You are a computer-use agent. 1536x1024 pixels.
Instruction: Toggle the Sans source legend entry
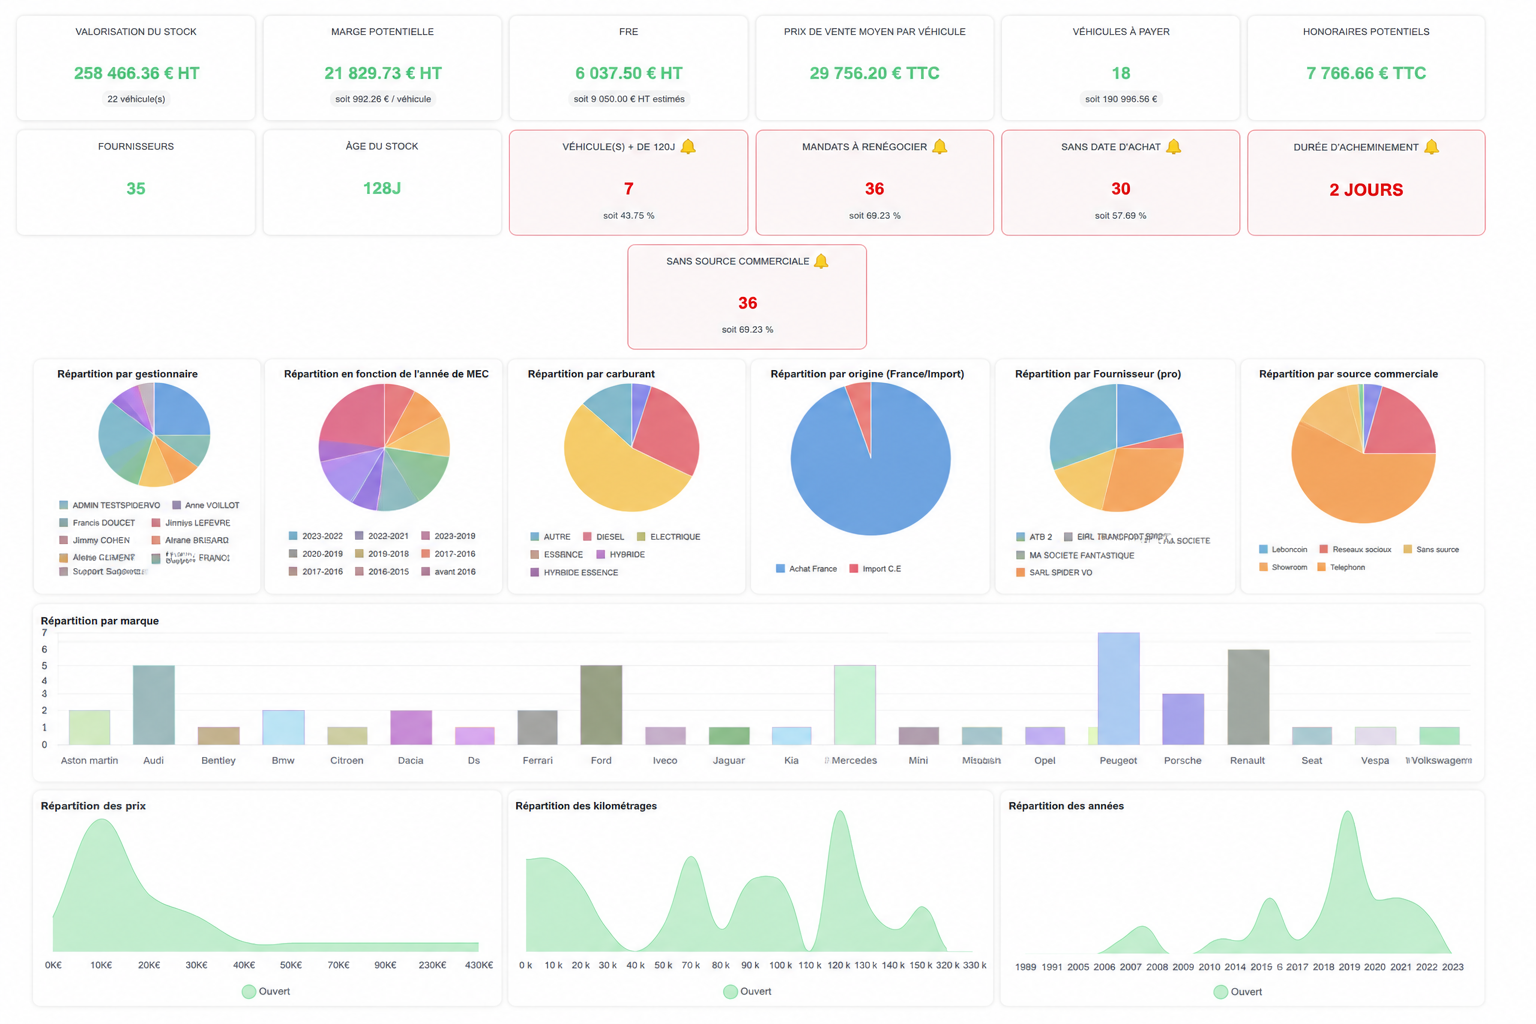[x=1431, y=549]
